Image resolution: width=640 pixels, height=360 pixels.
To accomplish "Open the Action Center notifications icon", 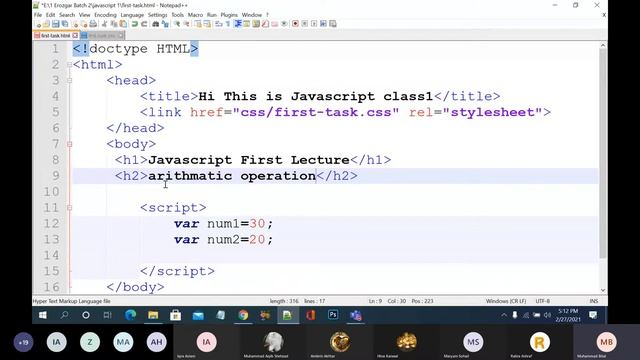I will click(x=593, y=315).
